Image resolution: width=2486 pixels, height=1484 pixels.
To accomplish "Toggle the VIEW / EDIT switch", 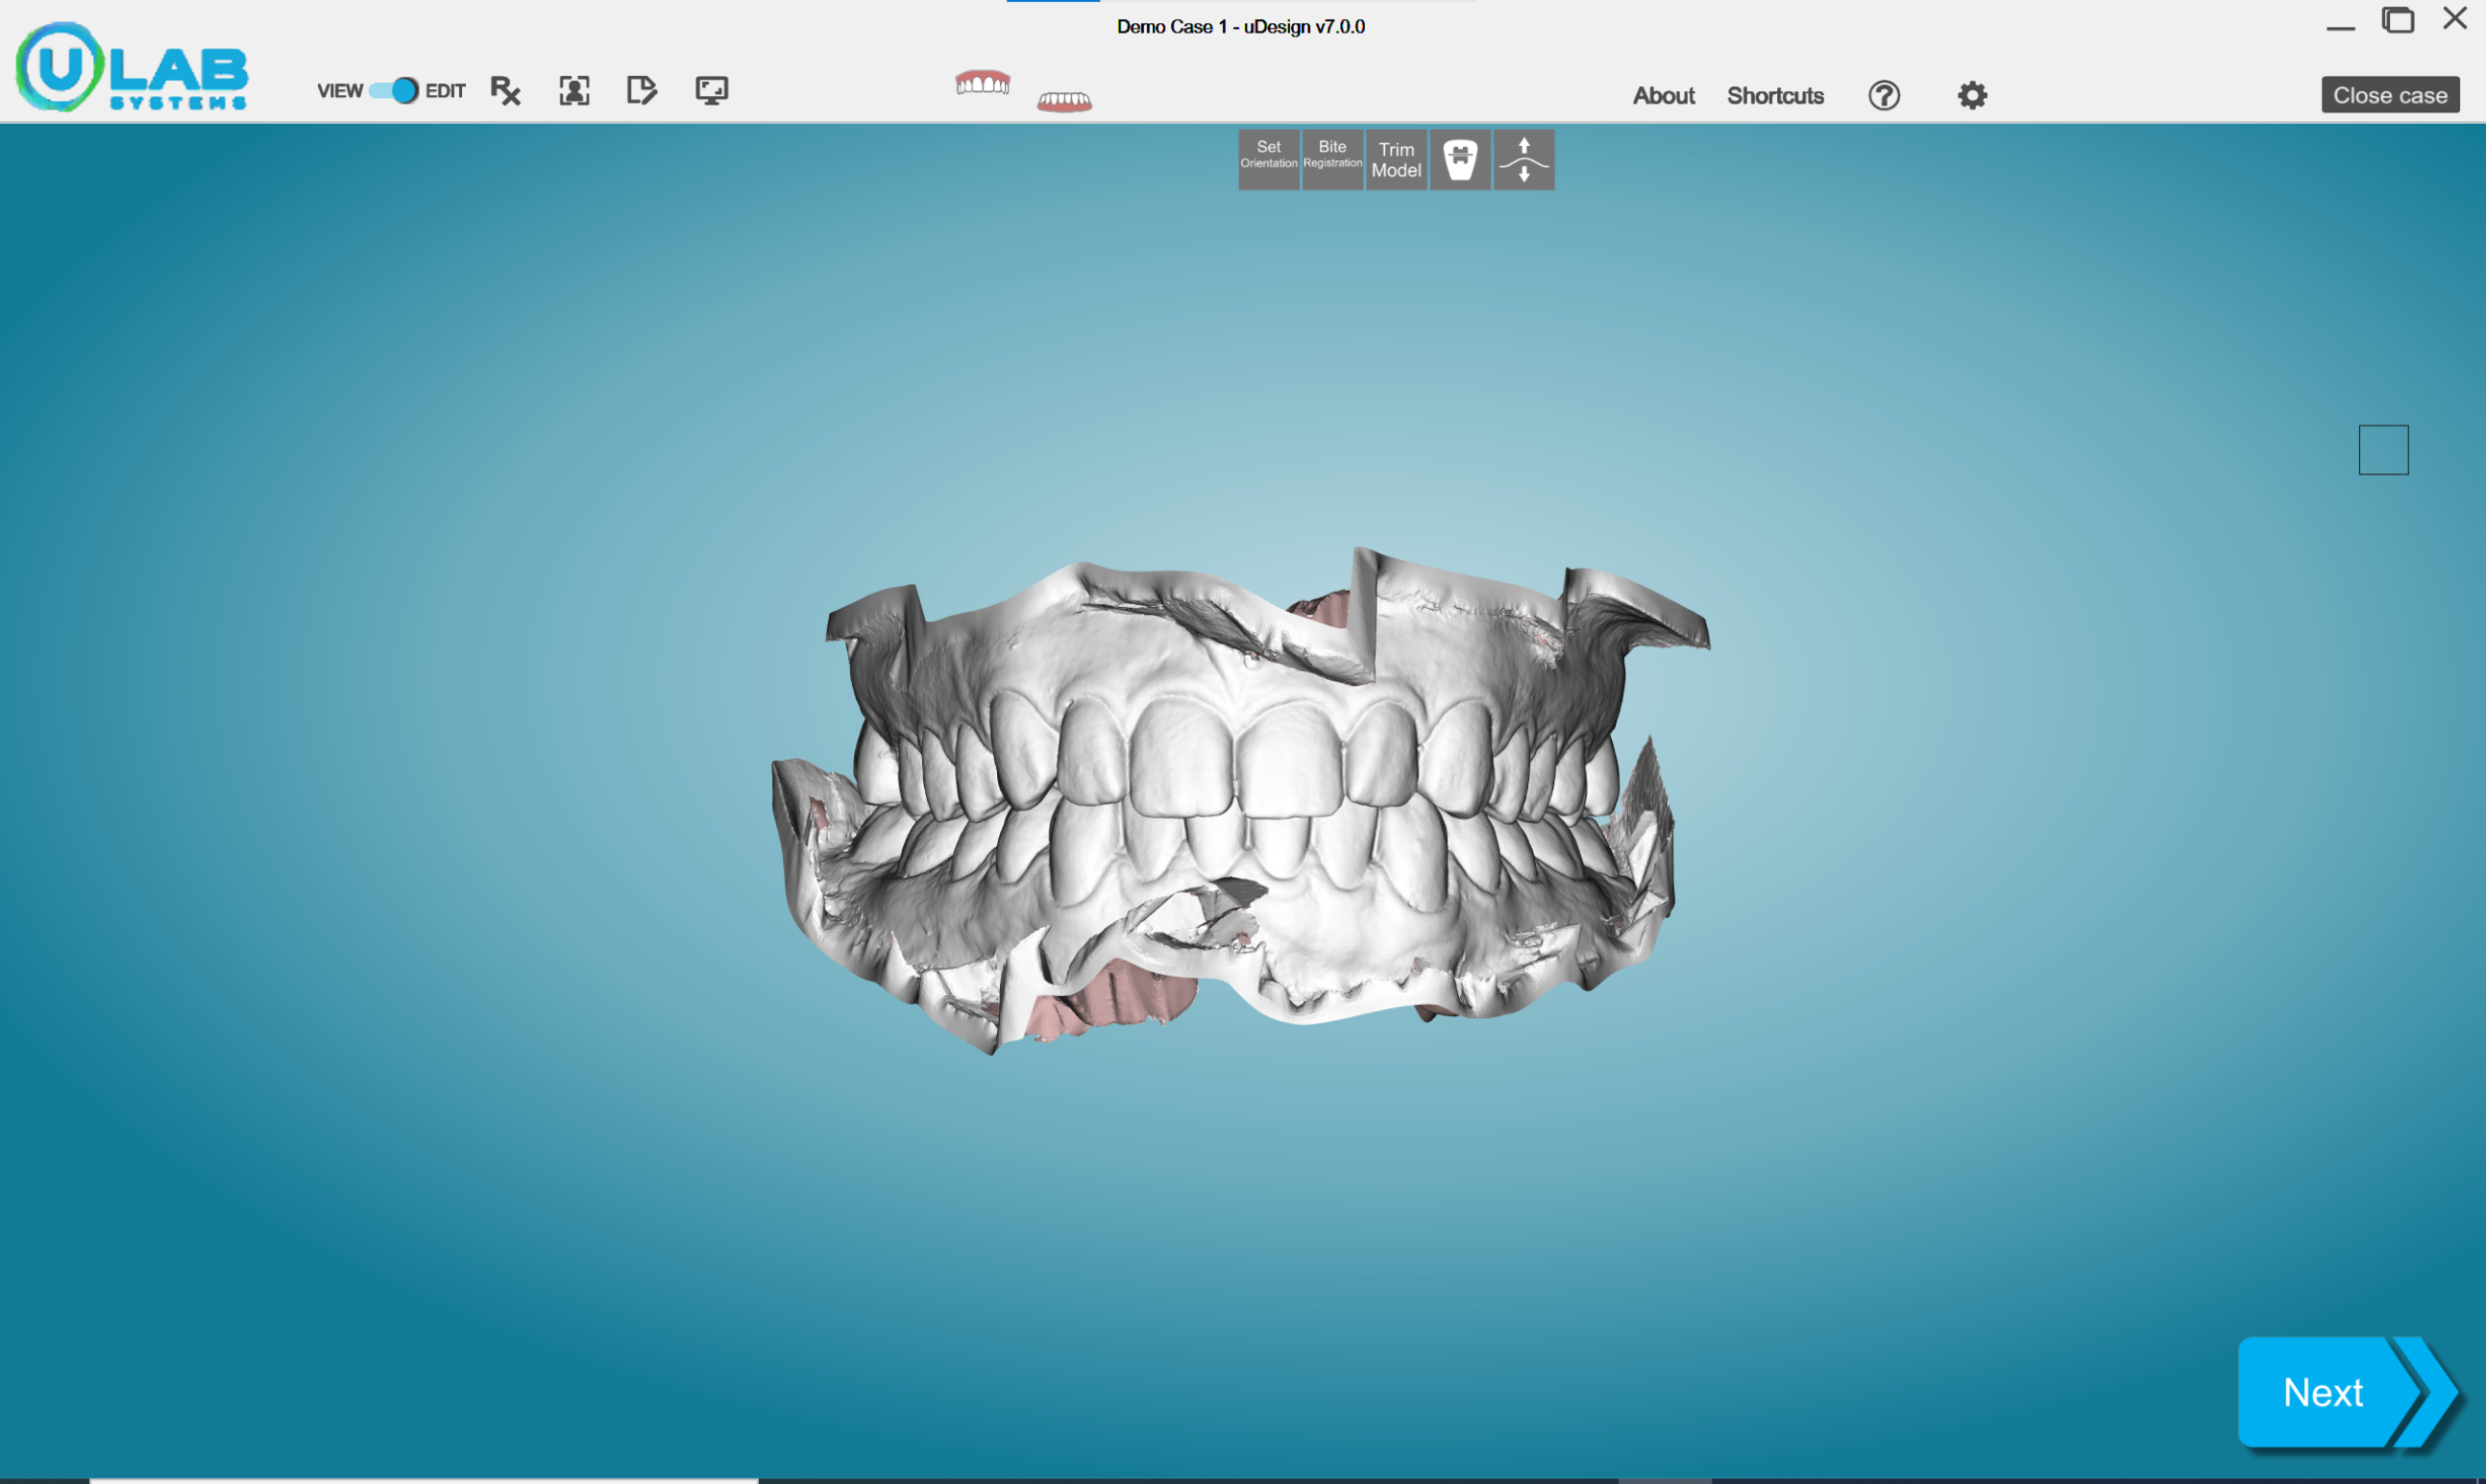I will pyautogui.click(x=393, y=91).
